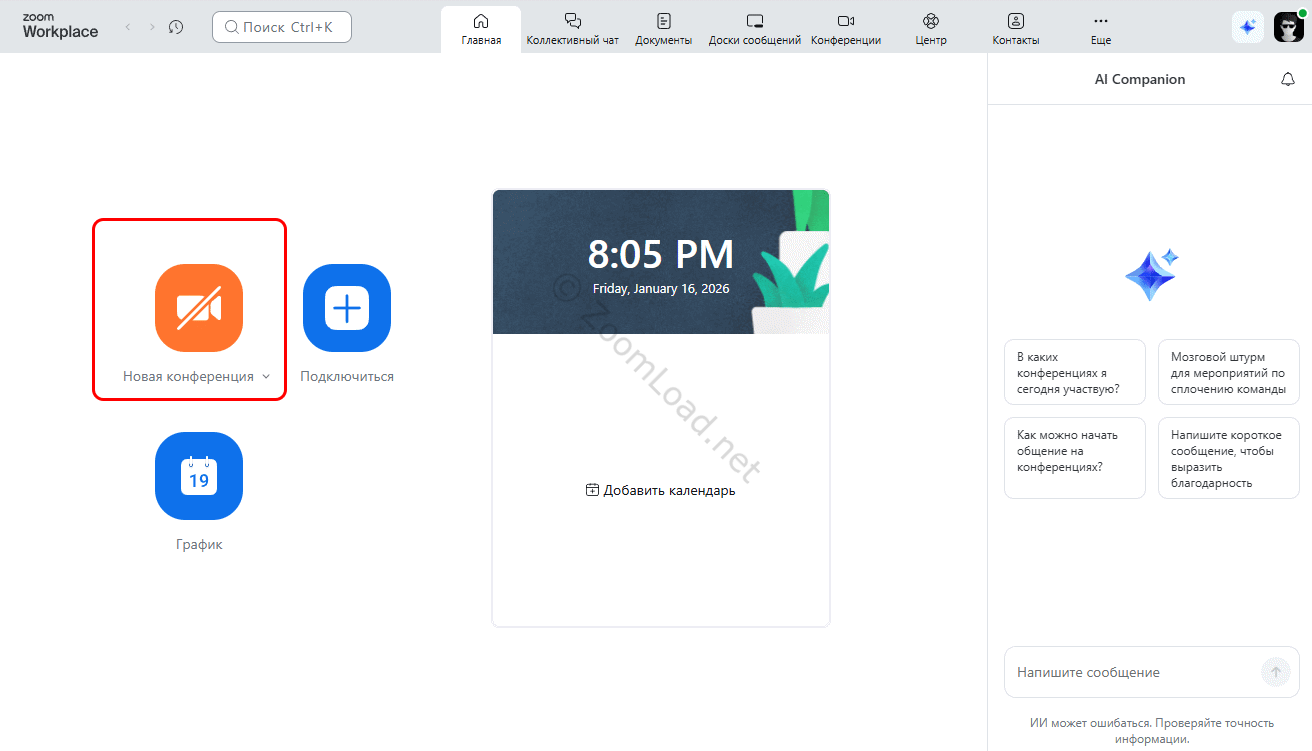Open the Документы tab
Viewport: 1312px width, 751px height.
[x=664, y=28]
